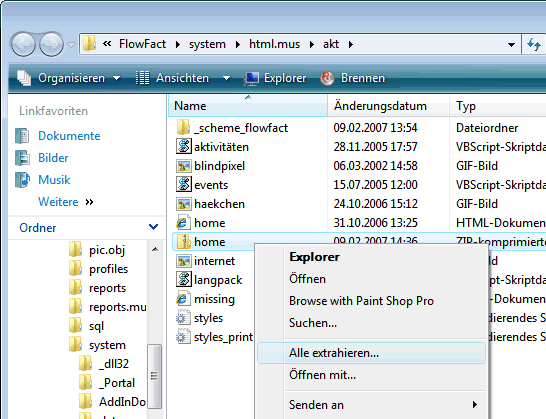This screenshot has width=546, height=419.
Task: Select system folder in tree
Action: point(107,345)
